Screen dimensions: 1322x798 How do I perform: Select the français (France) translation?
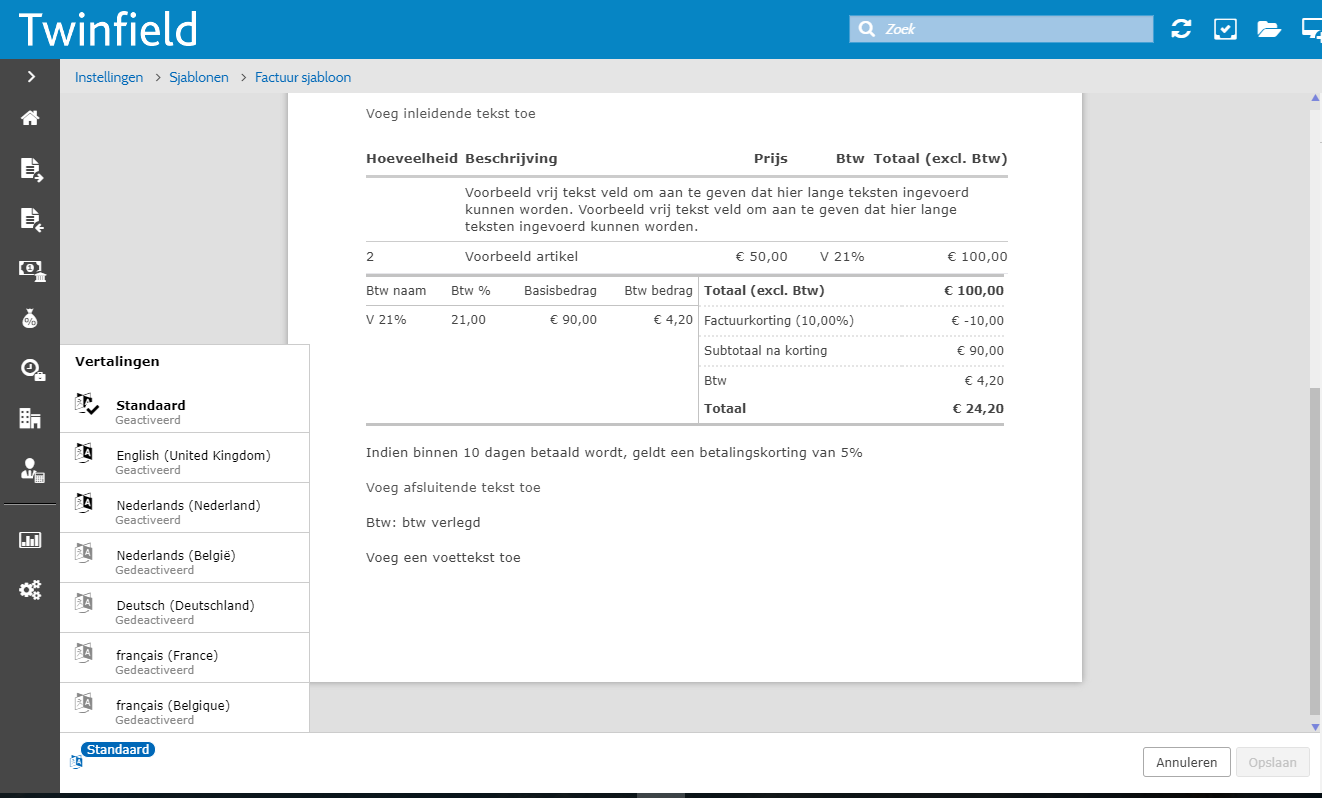[167, 656]
